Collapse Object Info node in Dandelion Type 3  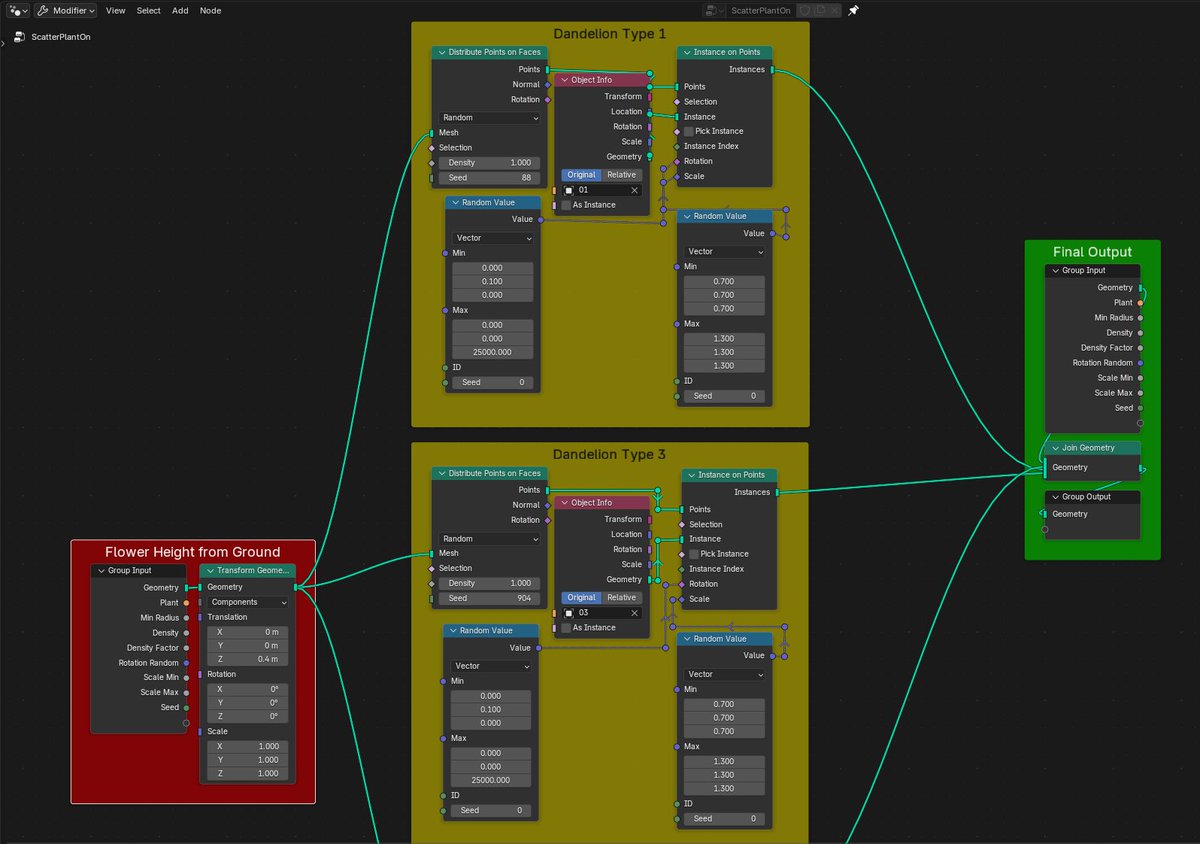[x=565, y=503]
